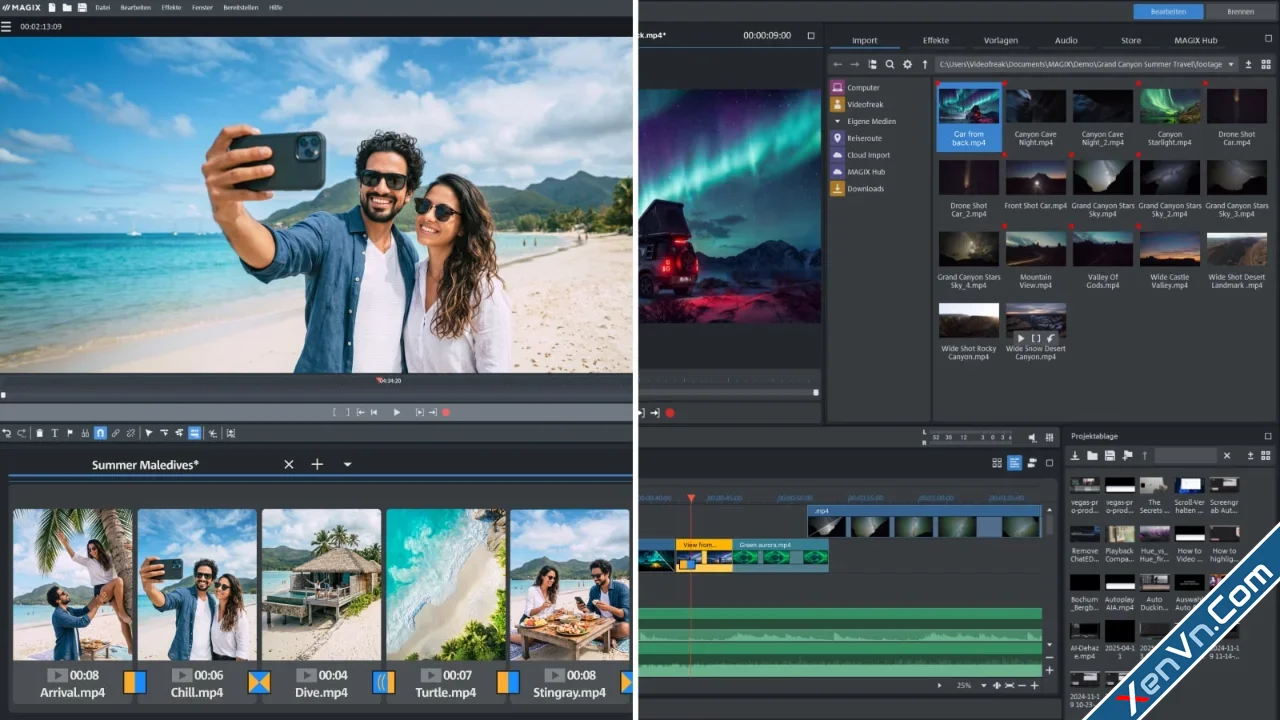The image size is (1280, 720).
Task: Open the dropdown arrow next to the project tab
Action: pos(347,464)
